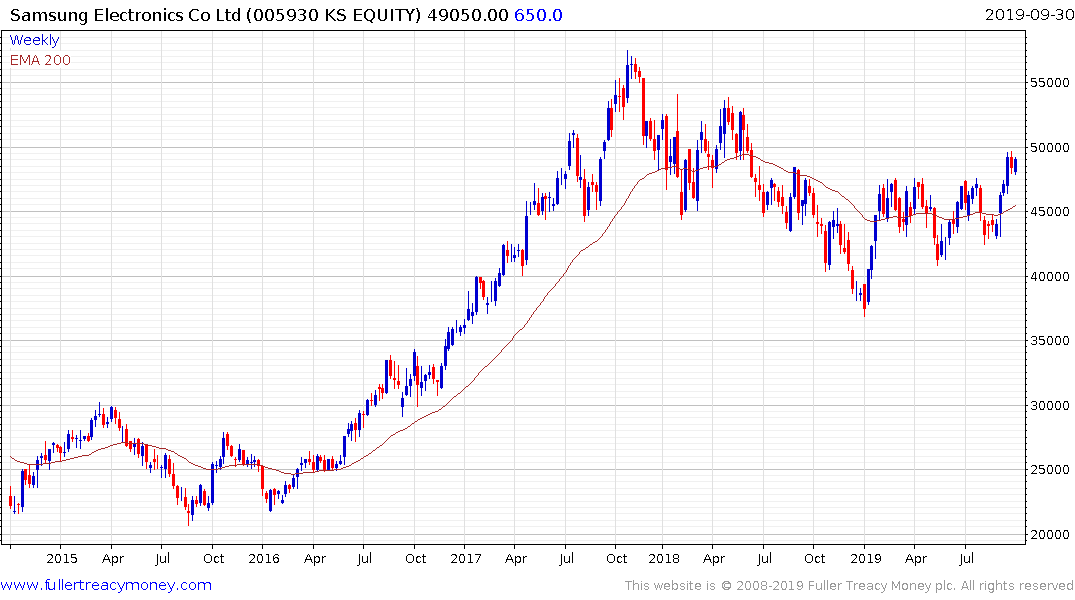
Task: Select the Weekly period label
Action: [x=34, y=40]
